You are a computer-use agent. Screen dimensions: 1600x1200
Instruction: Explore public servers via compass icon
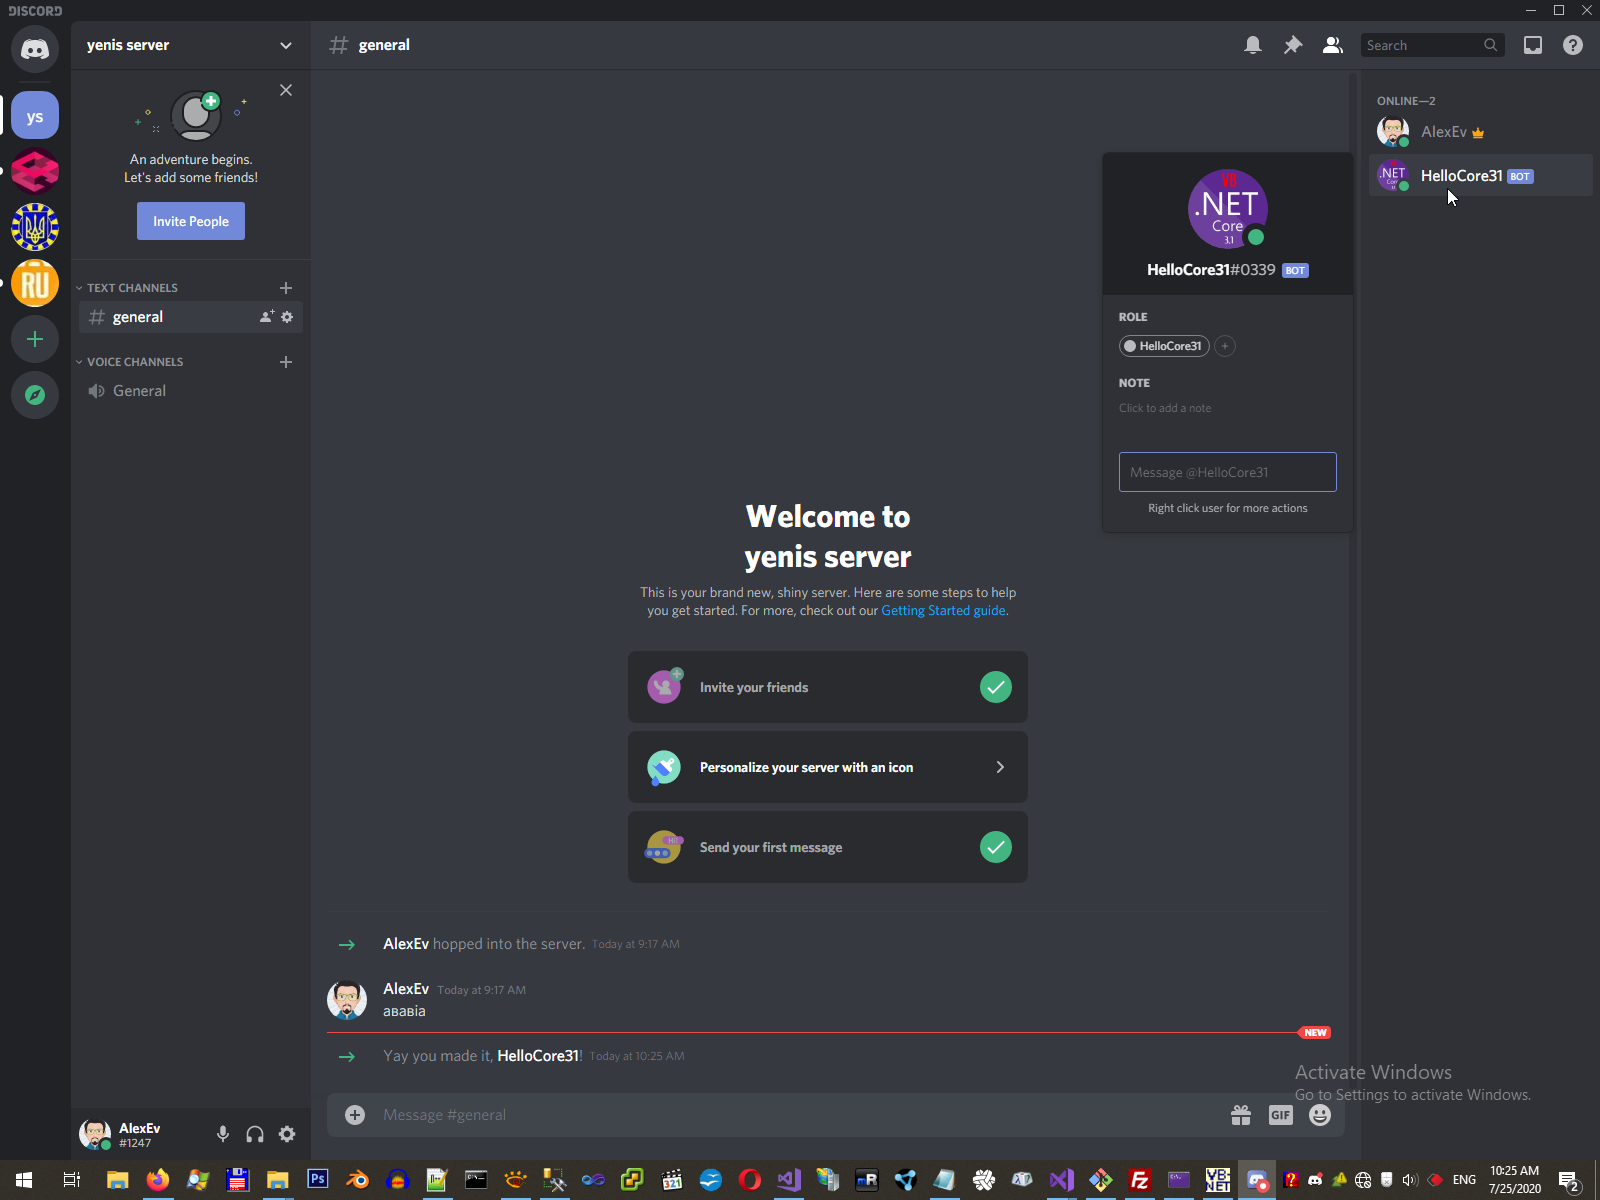[35, 395]
